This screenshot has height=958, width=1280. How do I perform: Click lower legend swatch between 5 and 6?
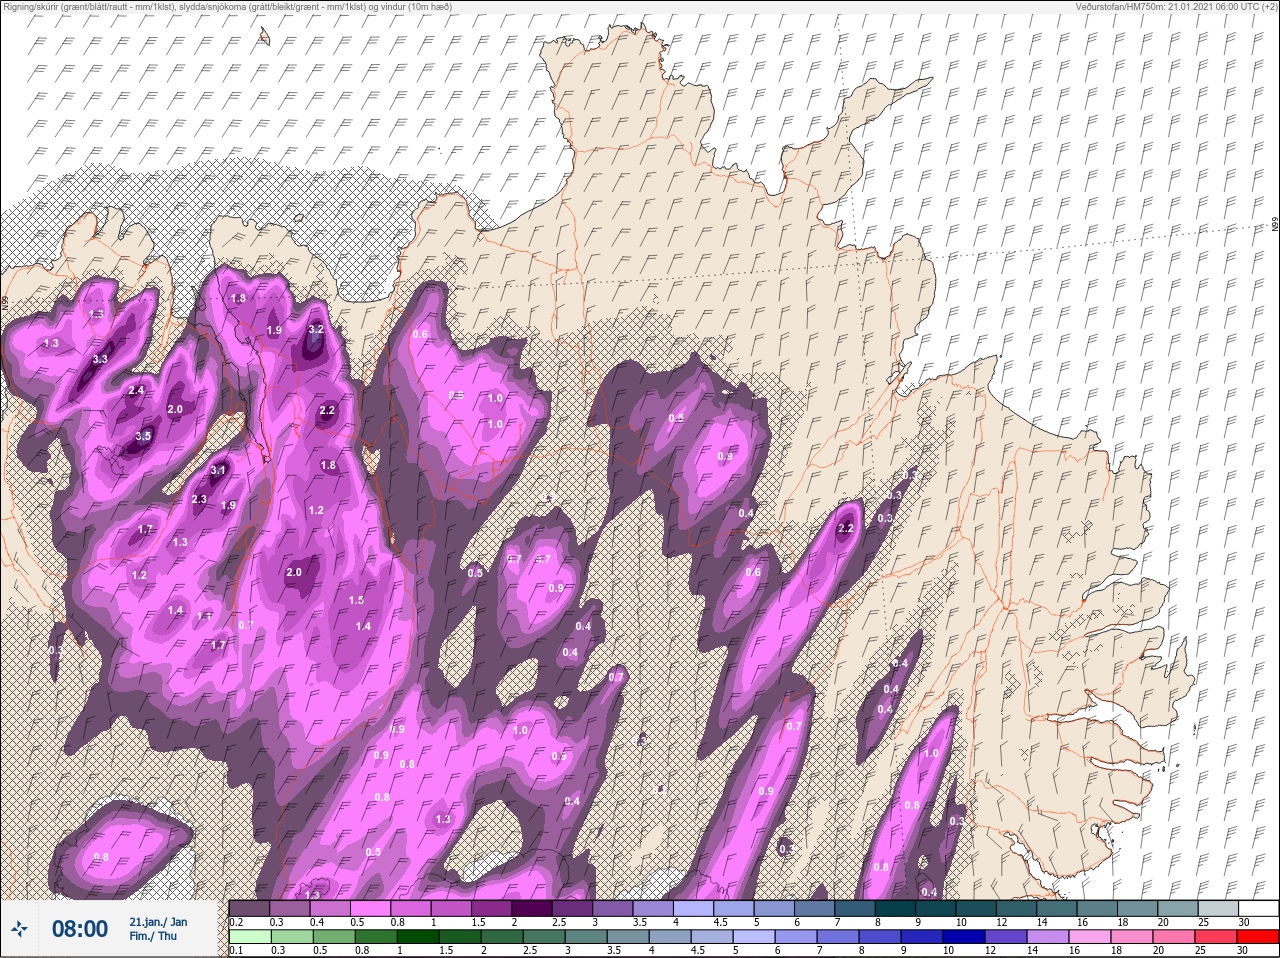click(754, 938)
